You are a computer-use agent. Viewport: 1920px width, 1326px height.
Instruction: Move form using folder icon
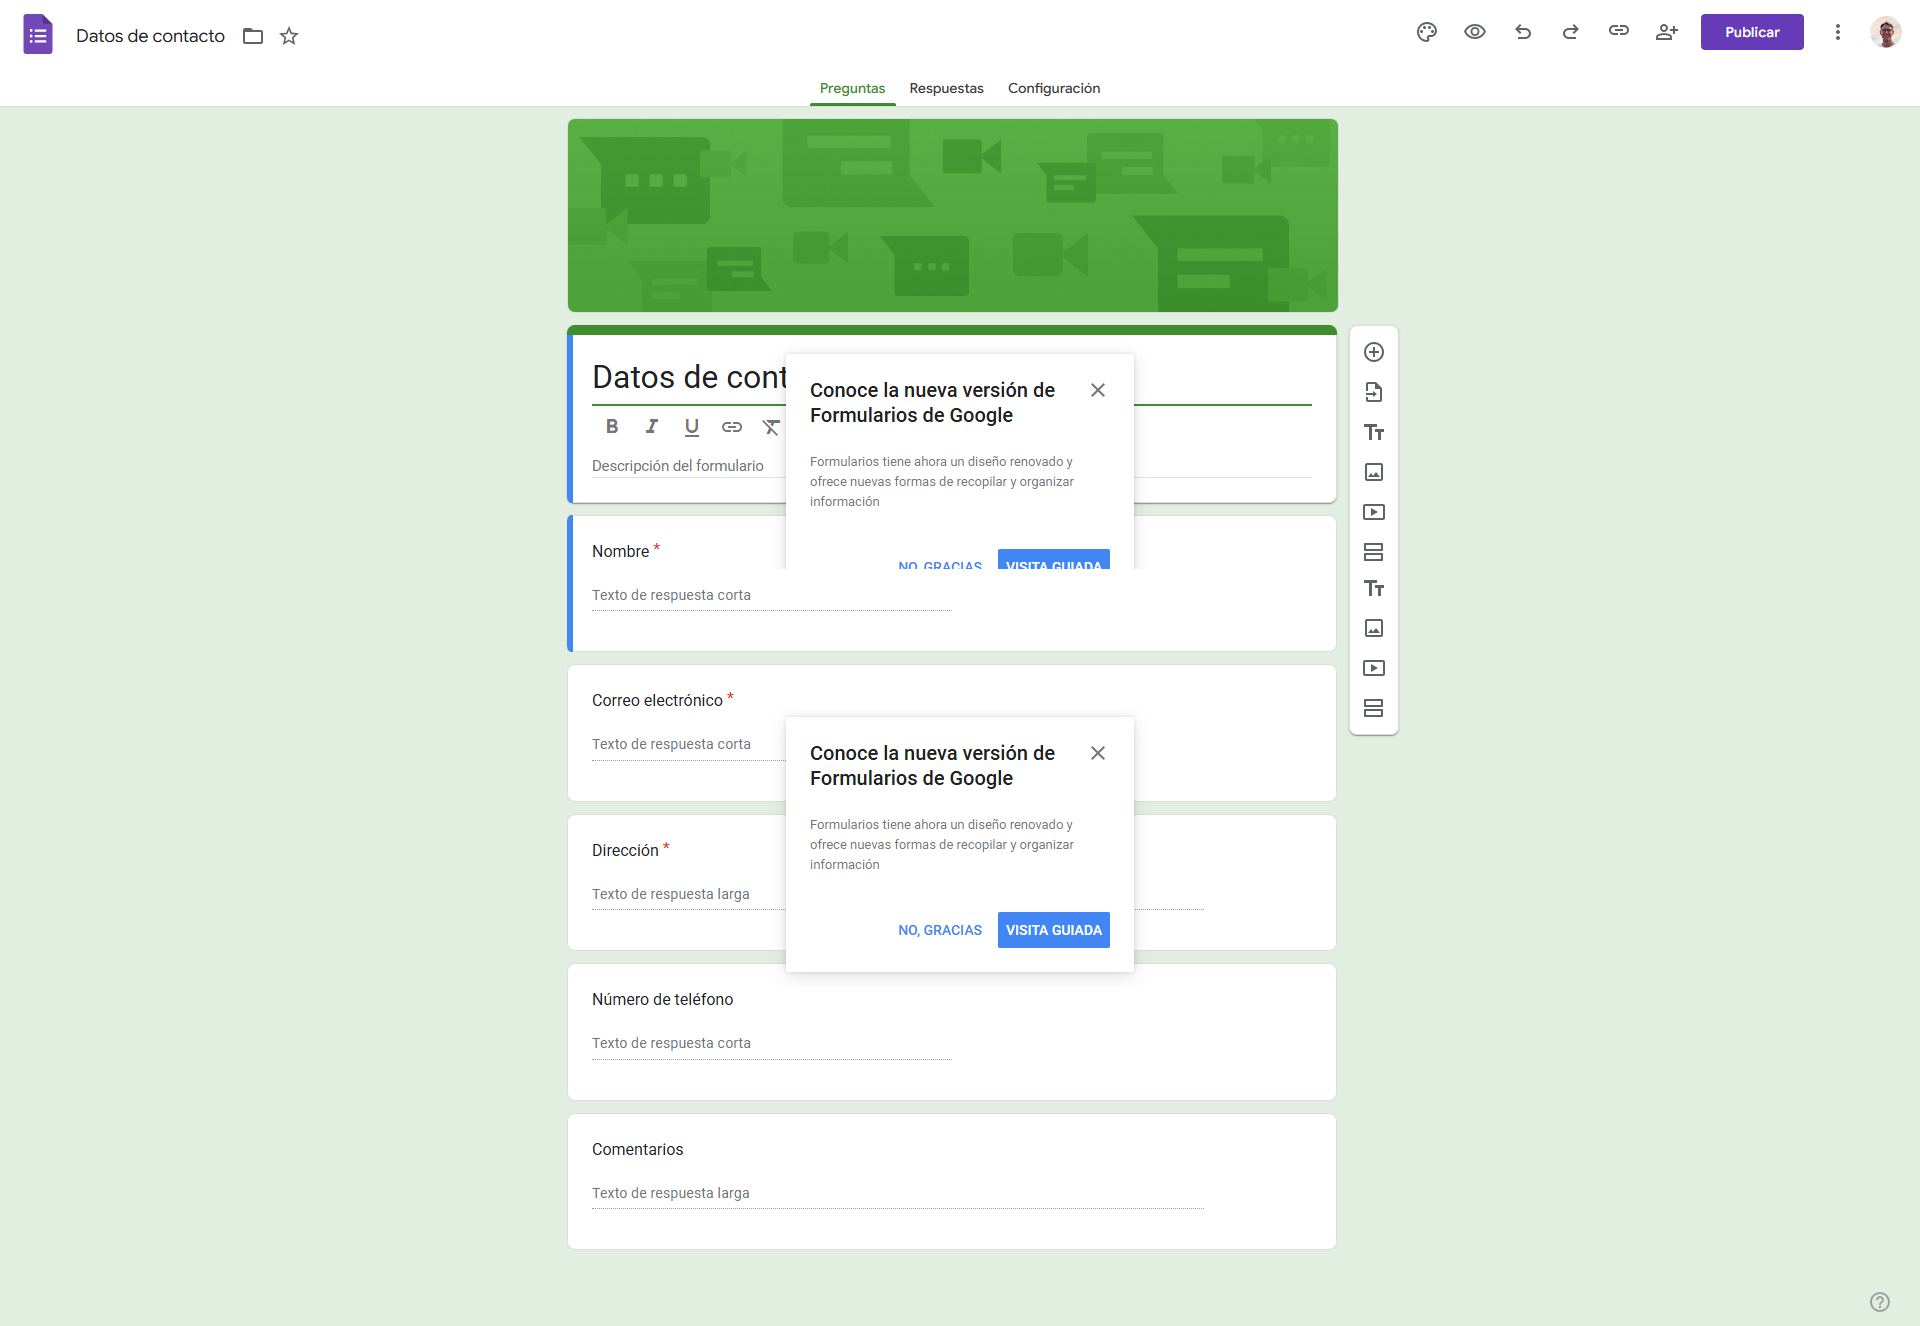253,36
